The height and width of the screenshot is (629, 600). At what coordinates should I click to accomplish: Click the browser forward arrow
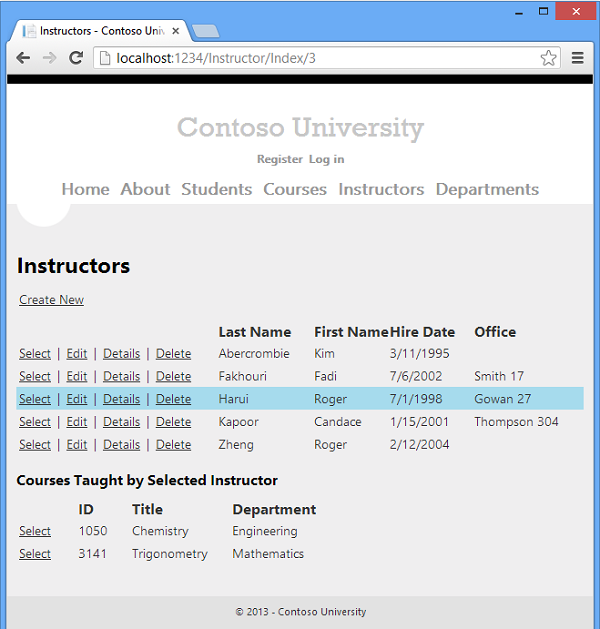tap(49, 58)
